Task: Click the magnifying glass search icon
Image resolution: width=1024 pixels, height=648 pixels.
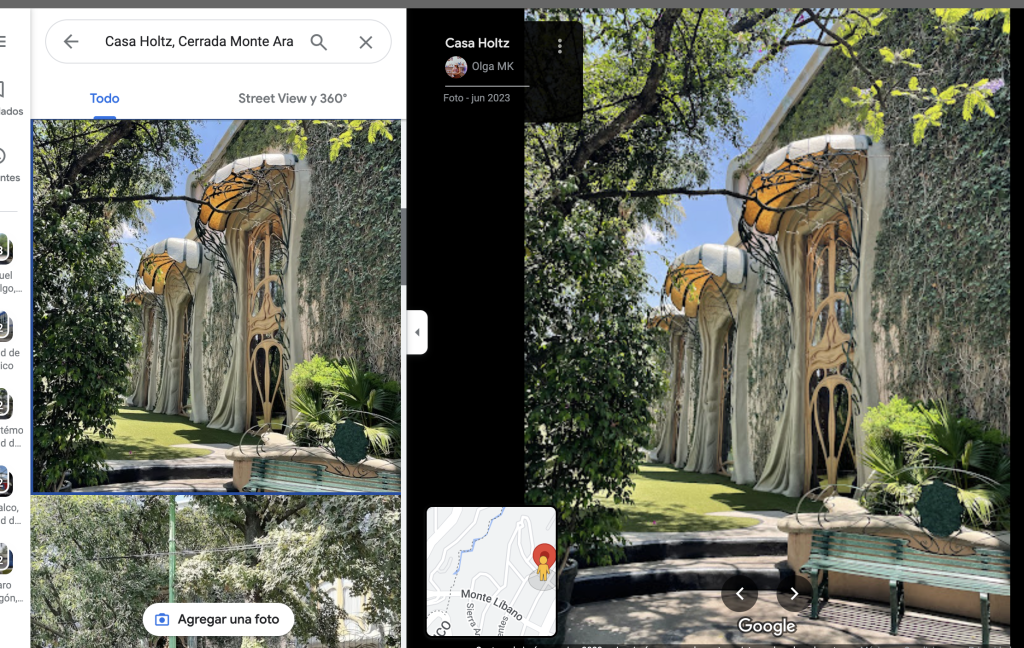Action: pos(318,42)
